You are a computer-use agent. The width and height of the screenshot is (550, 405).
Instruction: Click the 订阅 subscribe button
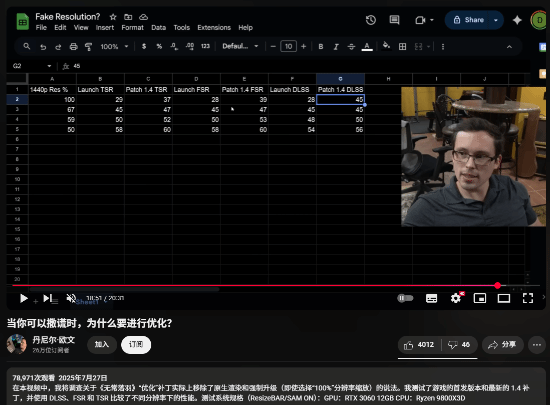point(136,344)
